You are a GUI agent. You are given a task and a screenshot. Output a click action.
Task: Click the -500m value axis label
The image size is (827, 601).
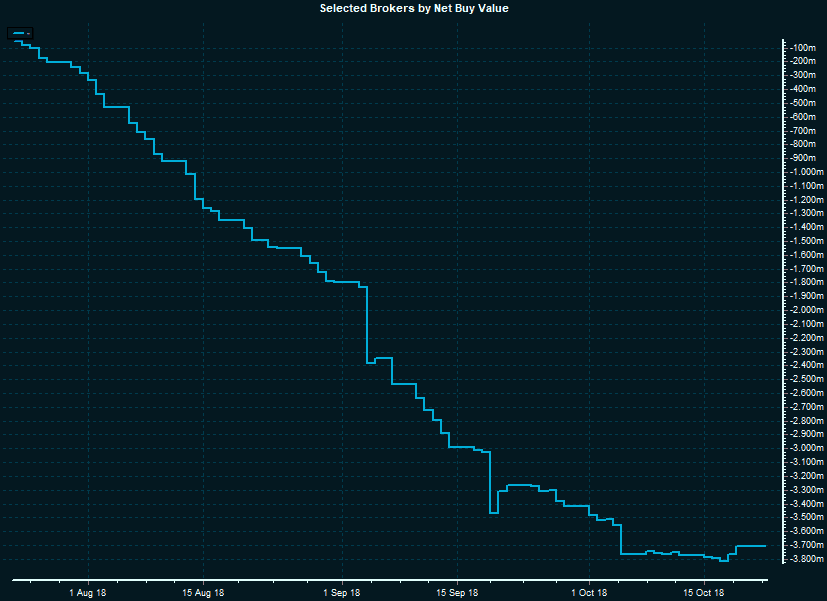[x=803, y=102]
